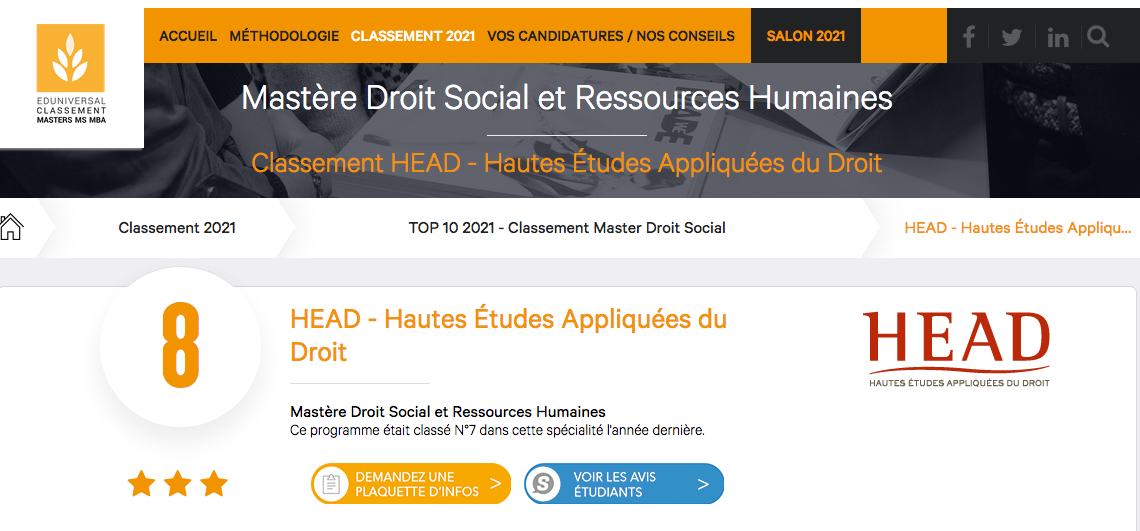Open the MÉTHODOLOGIE menu item
The height and width of the screenshot is (531, 1140).
[x=284, y=36]
